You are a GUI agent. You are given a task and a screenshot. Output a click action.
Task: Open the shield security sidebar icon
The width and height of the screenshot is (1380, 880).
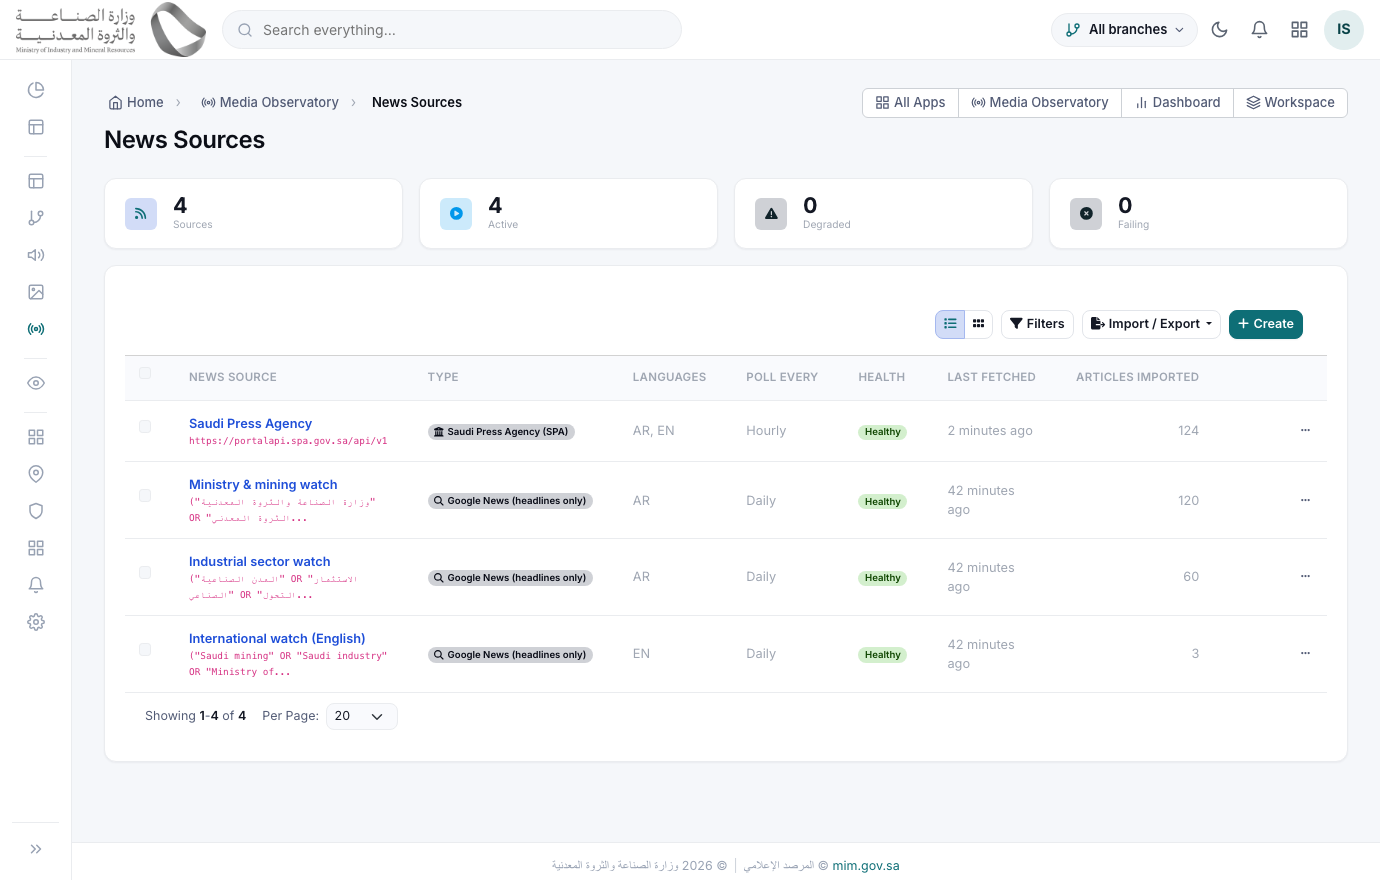[36, 511]
